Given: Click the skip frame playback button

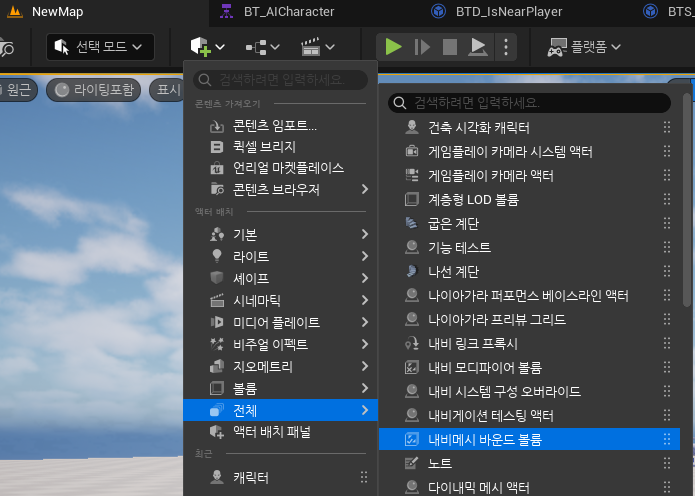Looking at the screenshot, I should point(422,47).
